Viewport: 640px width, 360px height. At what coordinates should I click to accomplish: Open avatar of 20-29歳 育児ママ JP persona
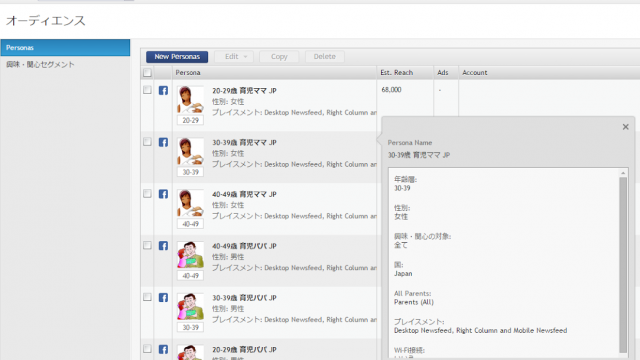(x=190, y=100)
